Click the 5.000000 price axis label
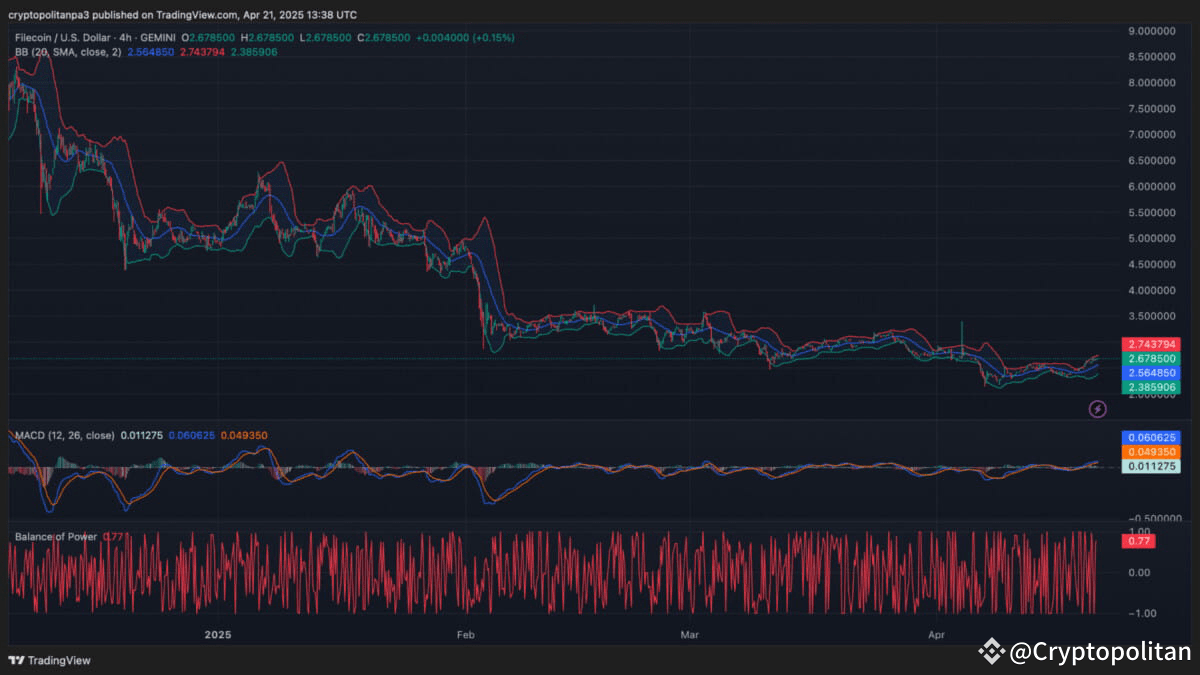Image resolution: width=1200 pixels, height=675 pixels. [x=1152, y=239]
